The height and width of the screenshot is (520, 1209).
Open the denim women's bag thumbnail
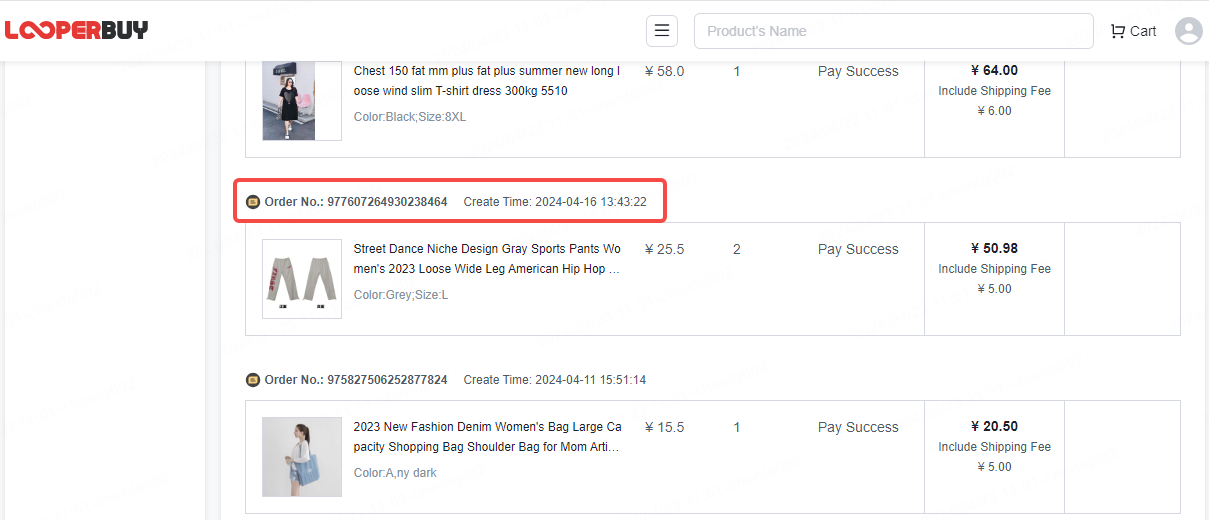click(301, 457)
